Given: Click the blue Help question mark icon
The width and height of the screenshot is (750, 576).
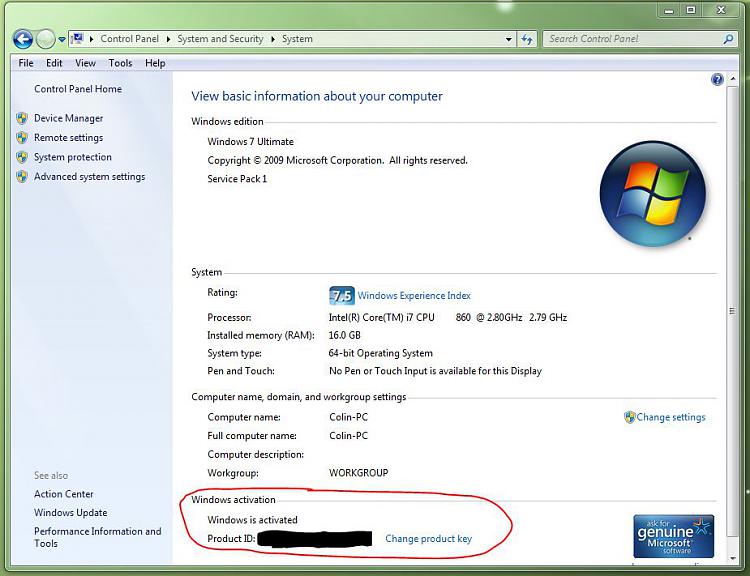Looking at the screenshot, I should pyautogui.click(x=717, y=79).
